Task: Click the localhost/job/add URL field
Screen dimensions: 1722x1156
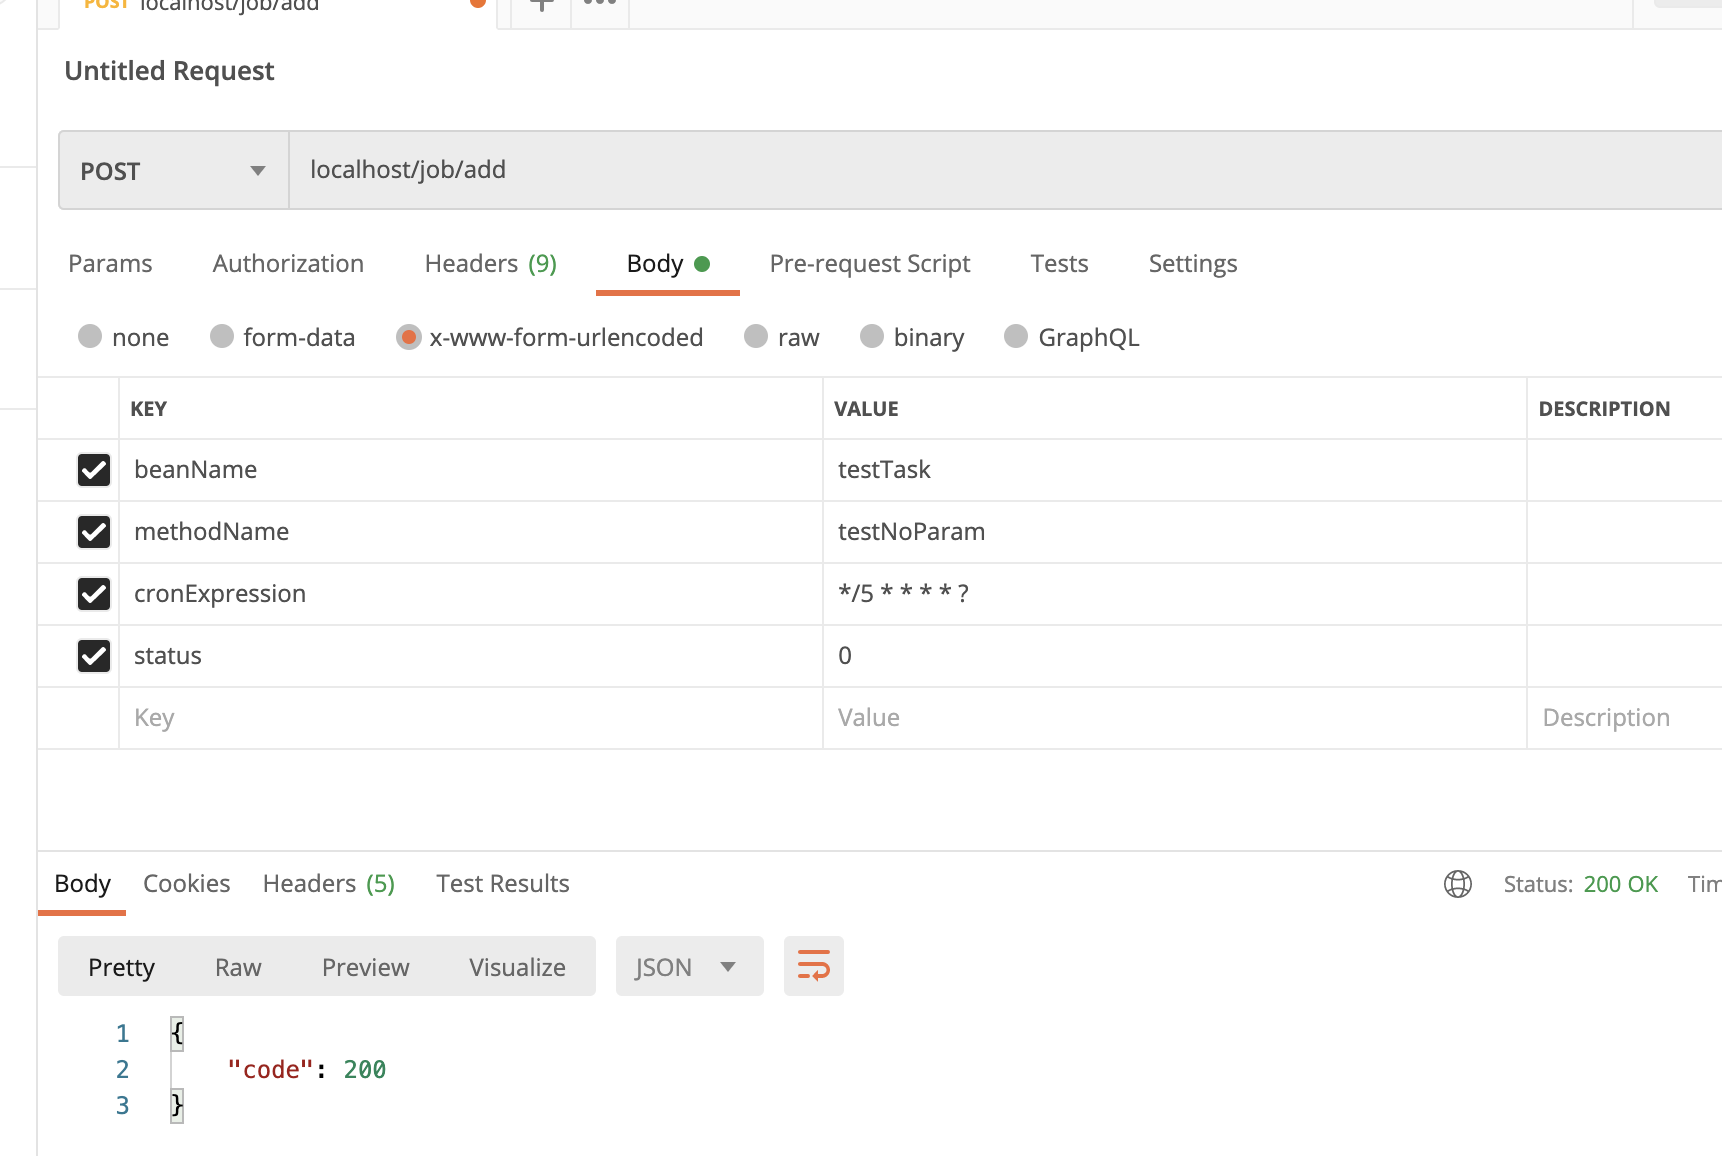Action: (1005, 170)
